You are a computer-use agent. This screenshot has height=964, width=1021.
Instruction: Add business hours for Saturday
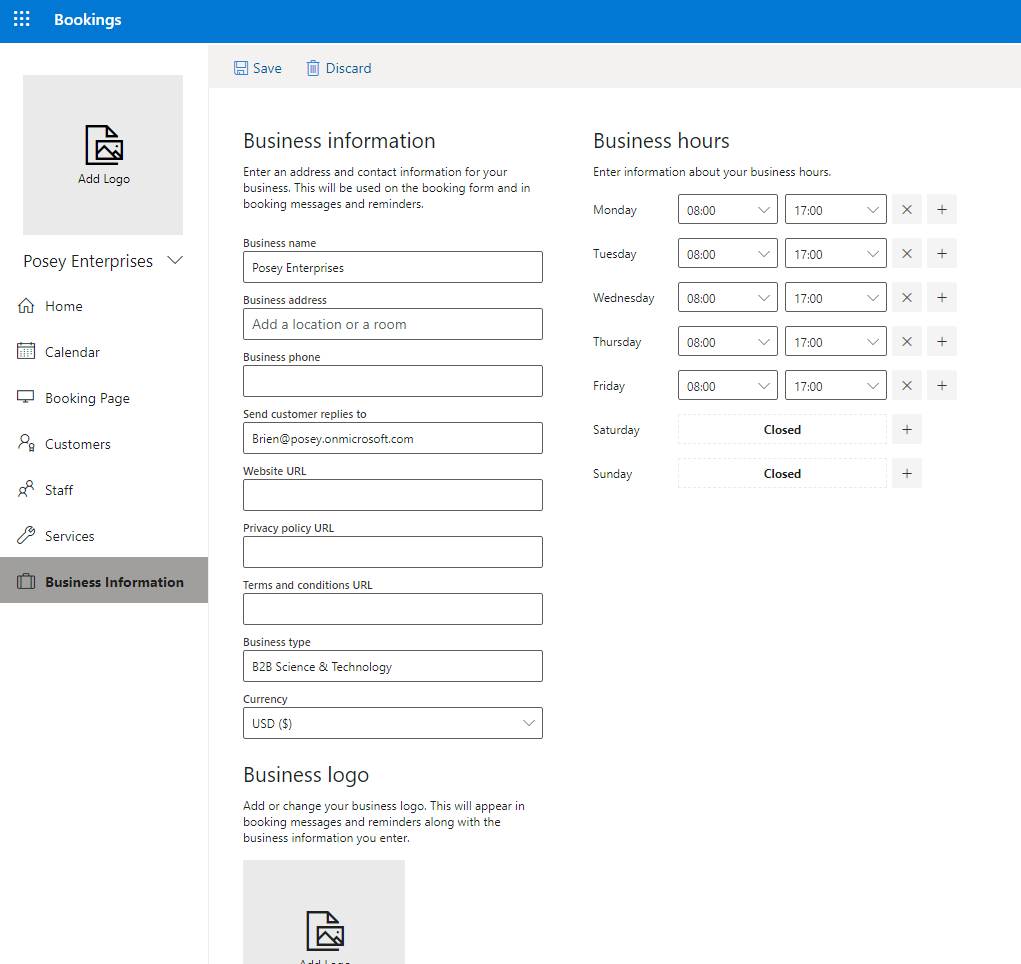click(x=906, y=429)
